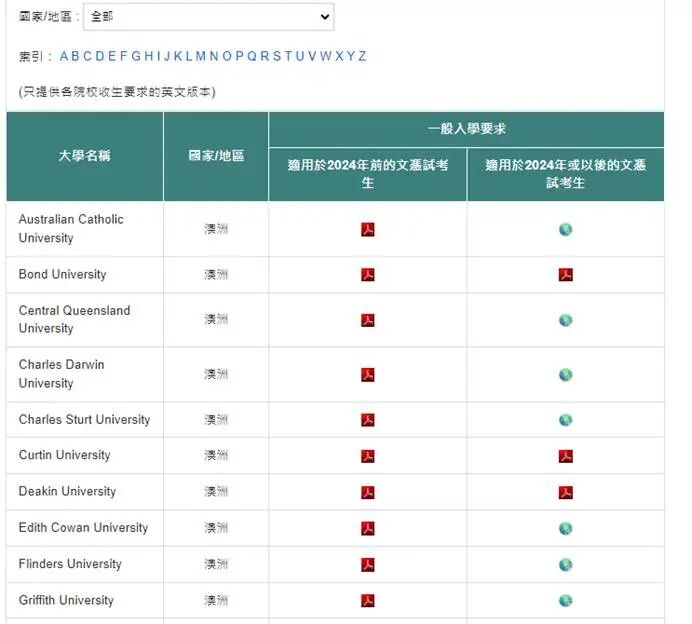Open the 國家/地區 dropdown showing 全部
The height and width of the screenshot is (624, 692).
tap(208, 17)
